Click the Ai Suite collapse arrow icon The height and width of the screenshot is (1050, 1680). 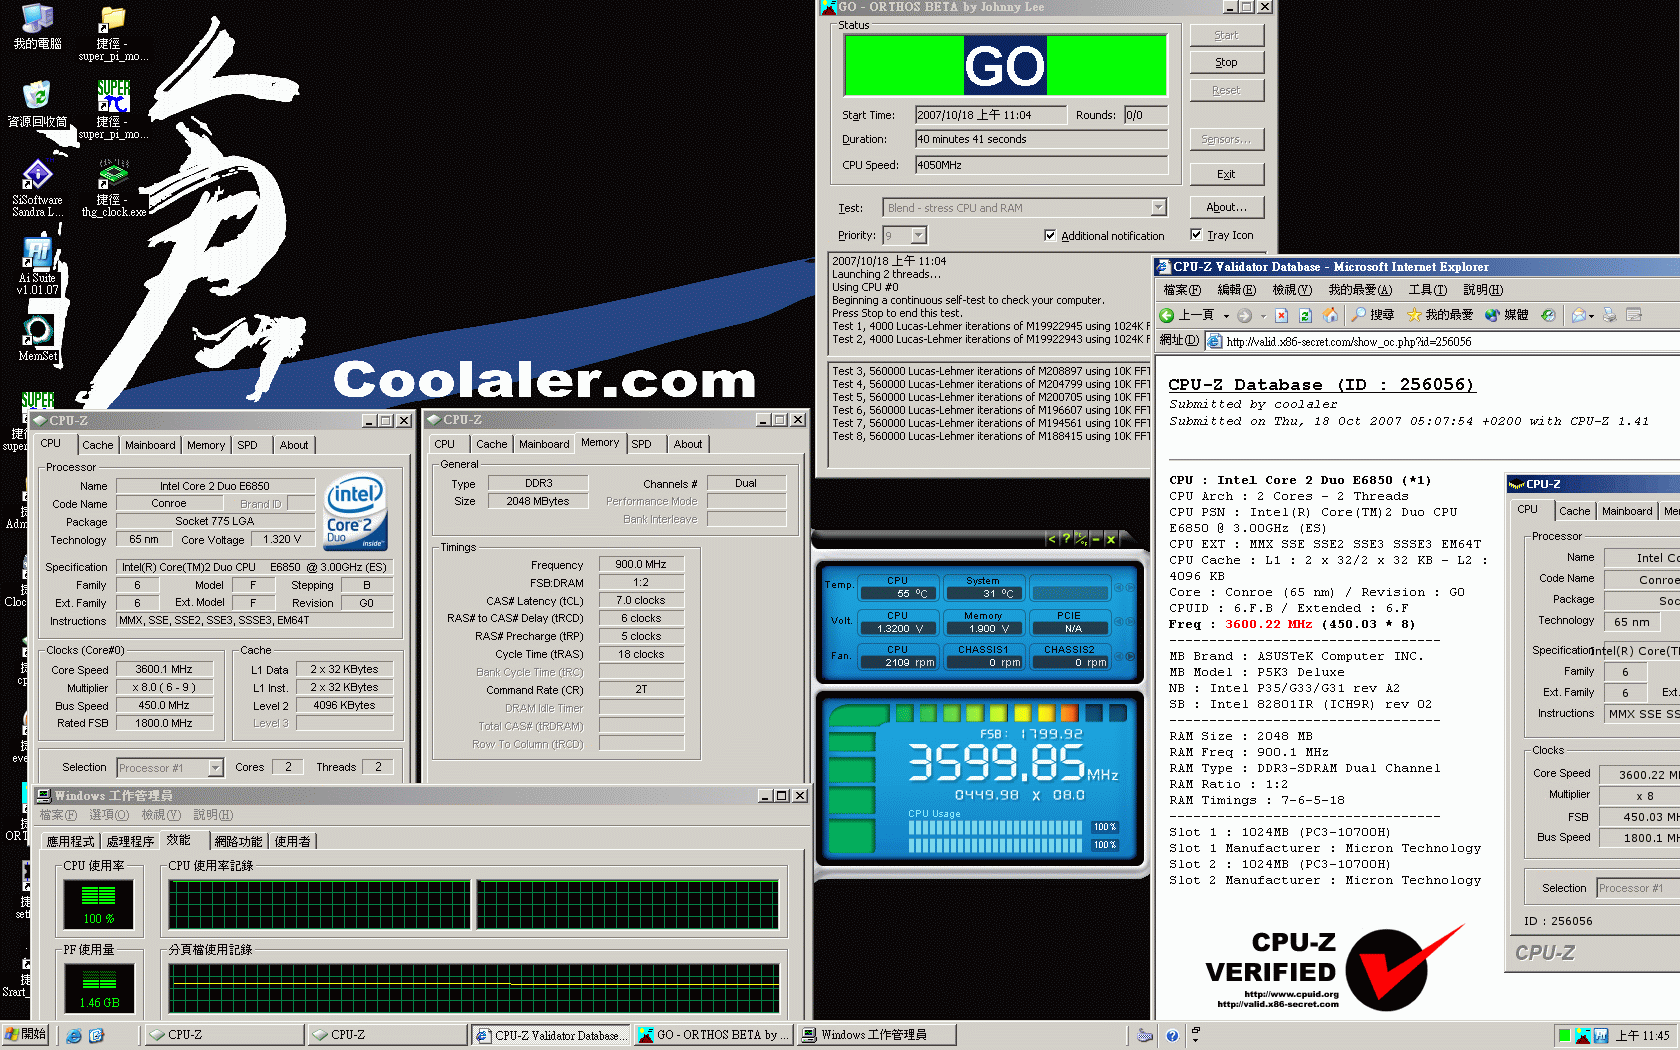point(1051,539)
